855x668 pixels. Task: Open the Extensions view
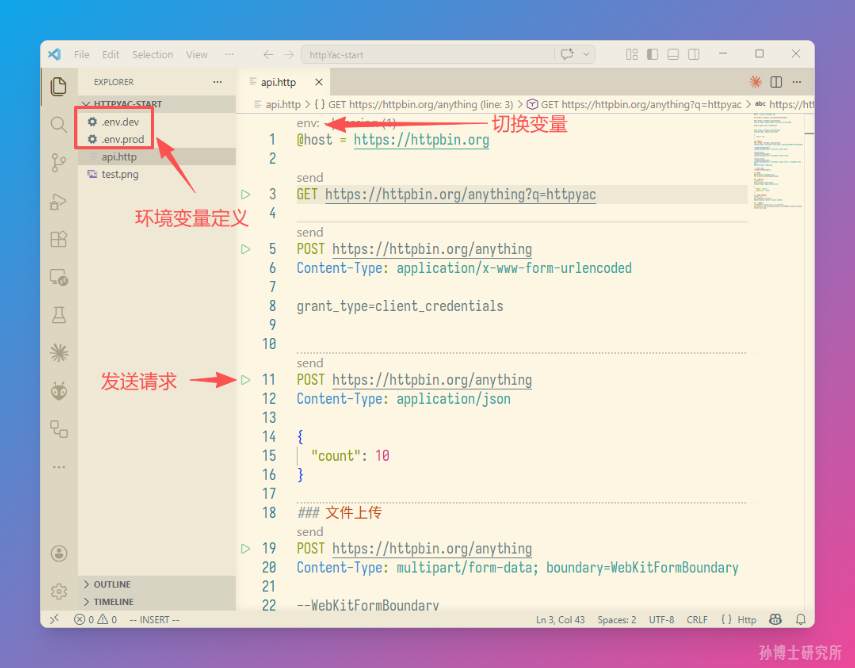[x=59, y=239]
